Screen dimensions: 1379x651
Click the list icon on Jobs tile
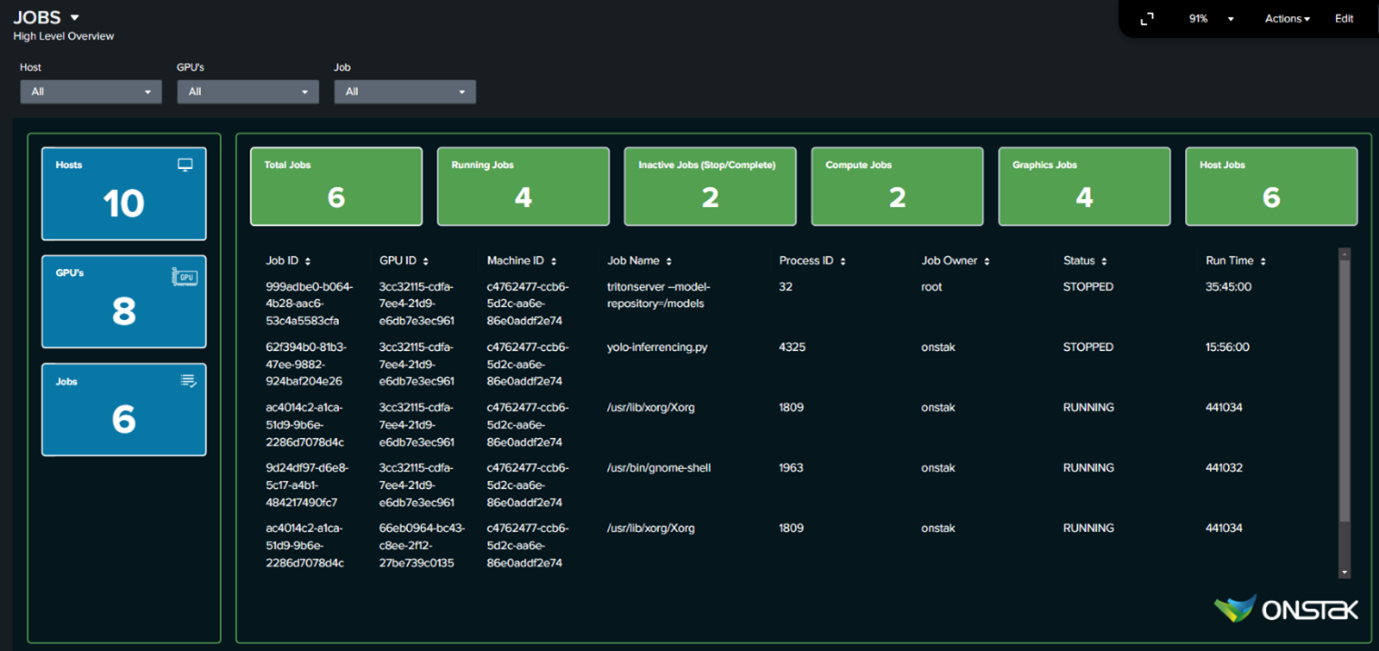pyautogui.click(x=188, y=381)
